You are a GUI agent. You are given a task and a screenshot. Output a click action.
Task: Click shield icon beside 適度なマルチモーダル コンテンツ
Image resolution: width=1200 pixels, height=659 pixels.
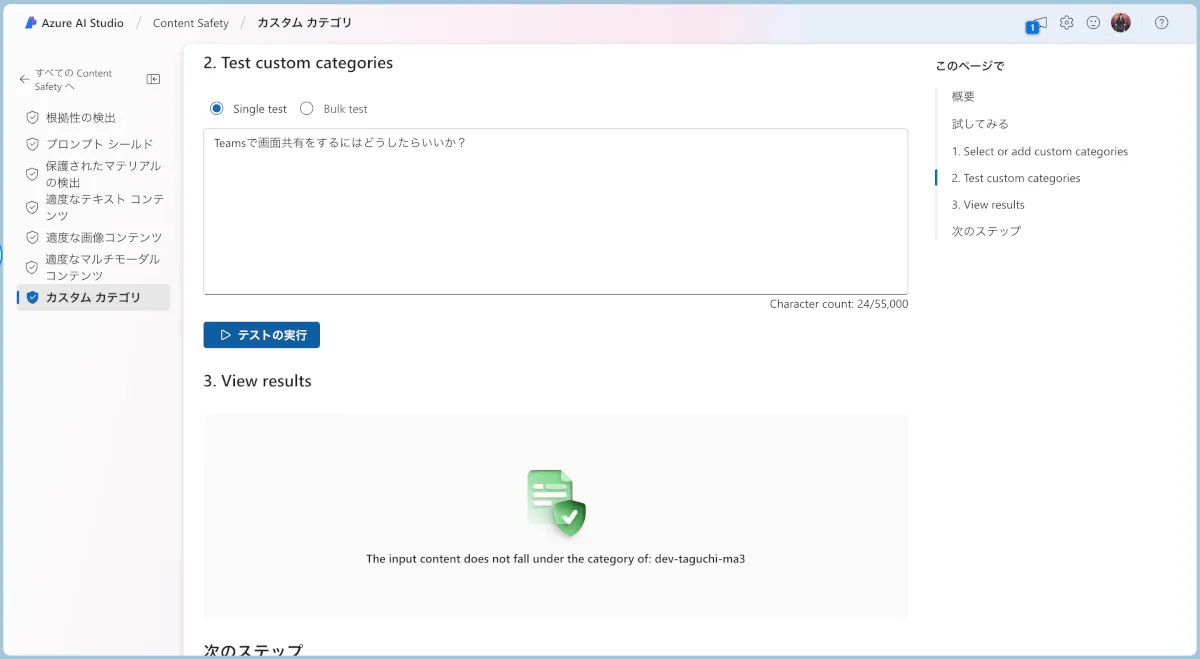point(32,267)
